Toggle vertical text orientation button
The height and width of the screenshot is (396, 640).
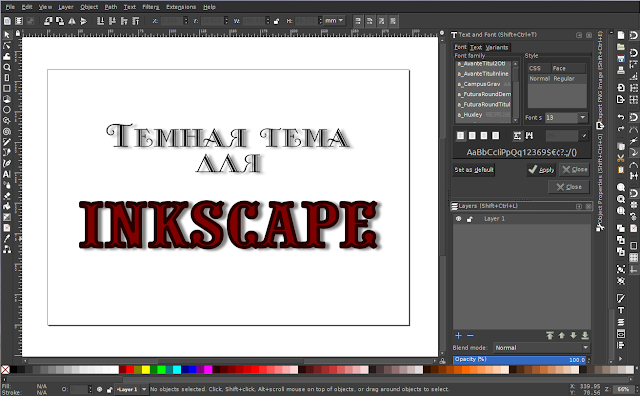(529, 136)
